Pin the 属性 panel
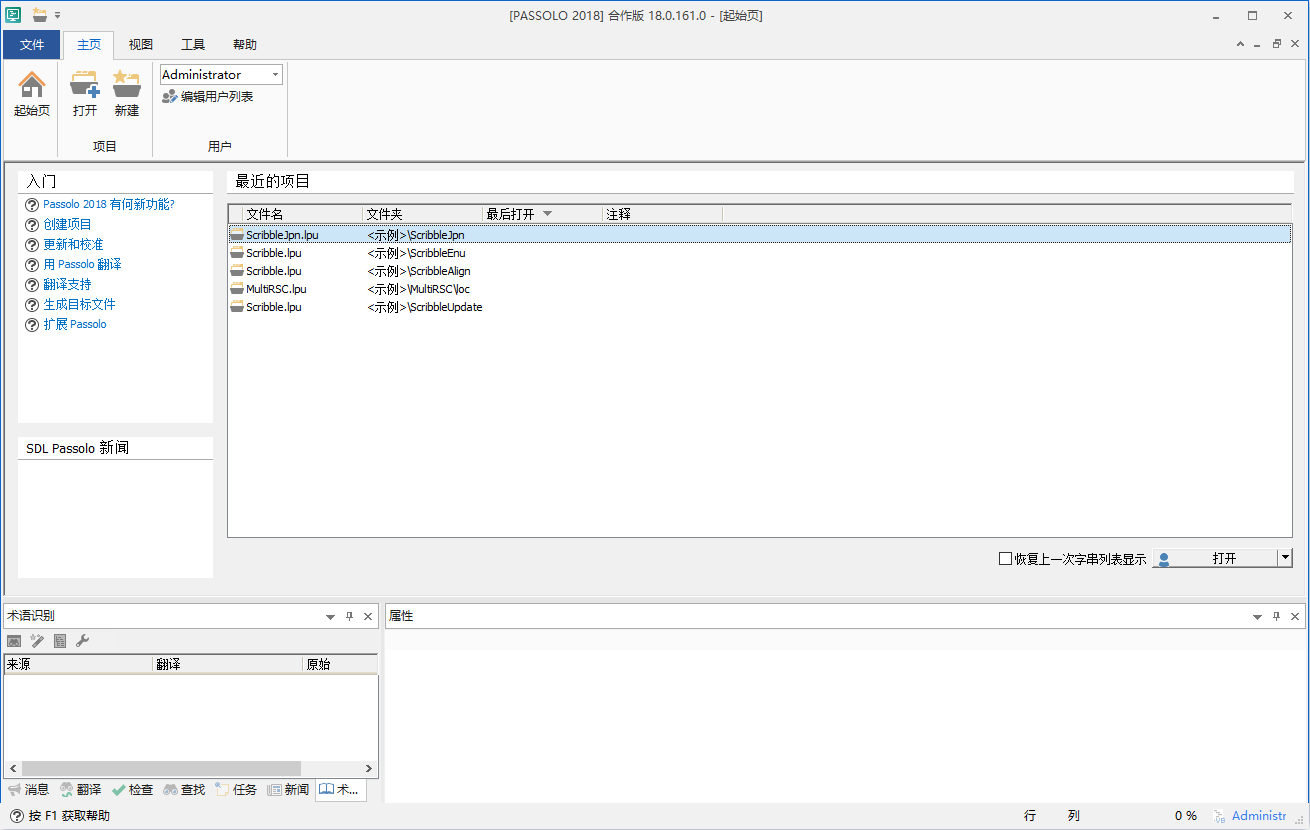Image resolution: width=1310 pixels, height=830 pixels. (1277, 617)
